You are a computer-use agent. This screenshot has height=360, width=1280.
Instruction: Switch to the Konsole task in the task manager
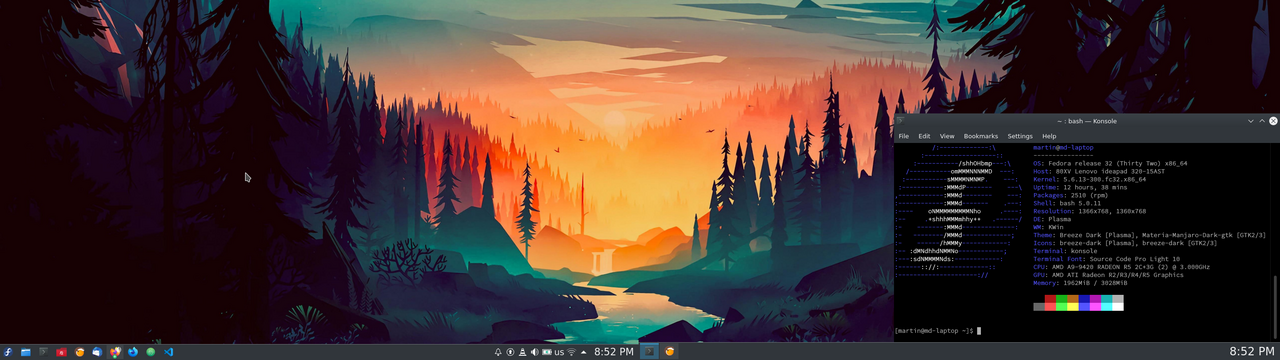coord(649,352)
